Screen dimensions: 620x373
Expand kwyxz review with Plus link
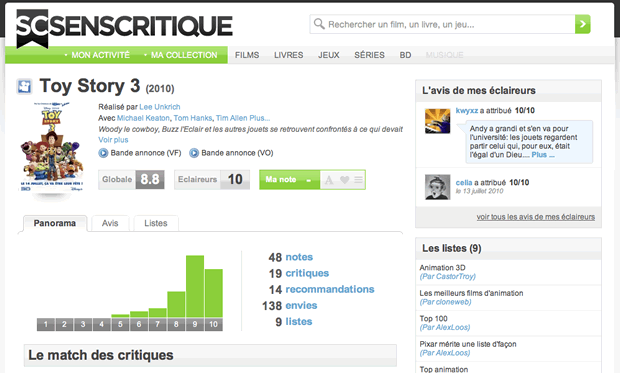click(543, 155)
